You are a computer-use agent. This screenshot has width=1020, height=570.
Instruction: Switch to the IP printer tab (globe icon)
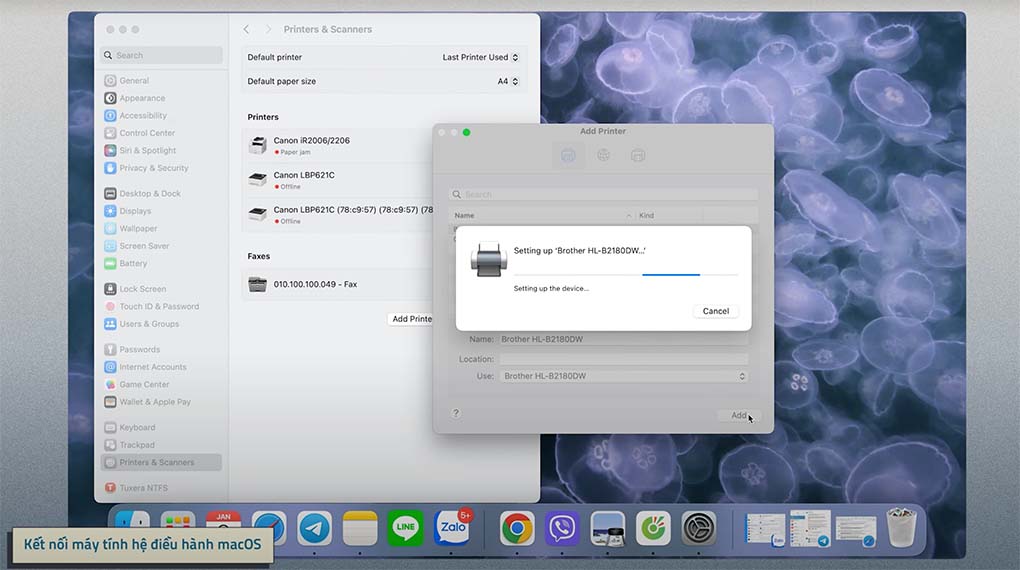[603, 155]
